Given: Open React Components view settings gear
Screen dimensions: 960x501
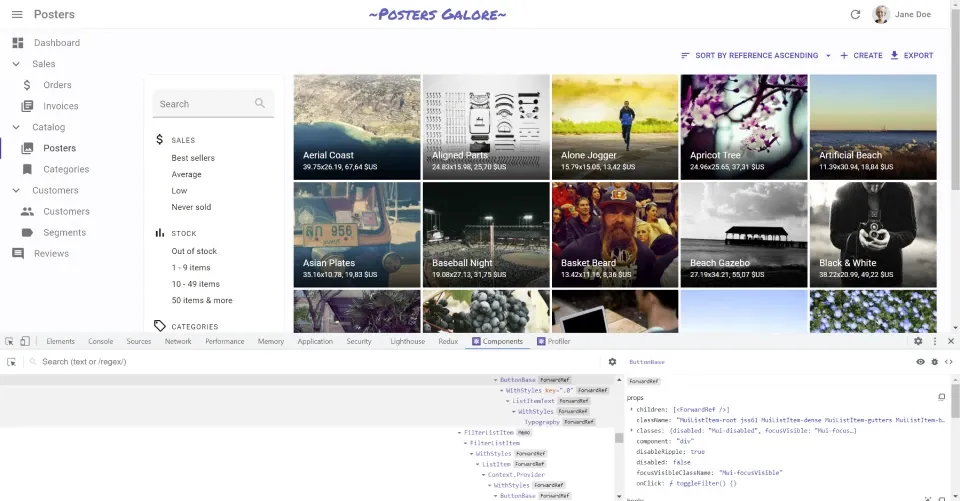Looking at the screenshot, I should click(x=612, y=362).
